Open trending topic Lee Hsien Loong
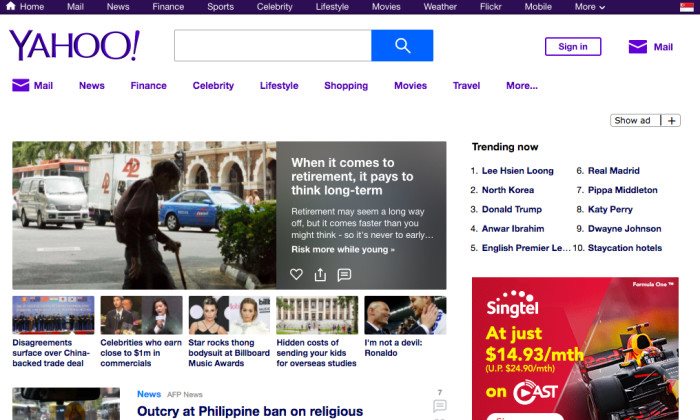700x420 pixels. [x=517, y=171]
